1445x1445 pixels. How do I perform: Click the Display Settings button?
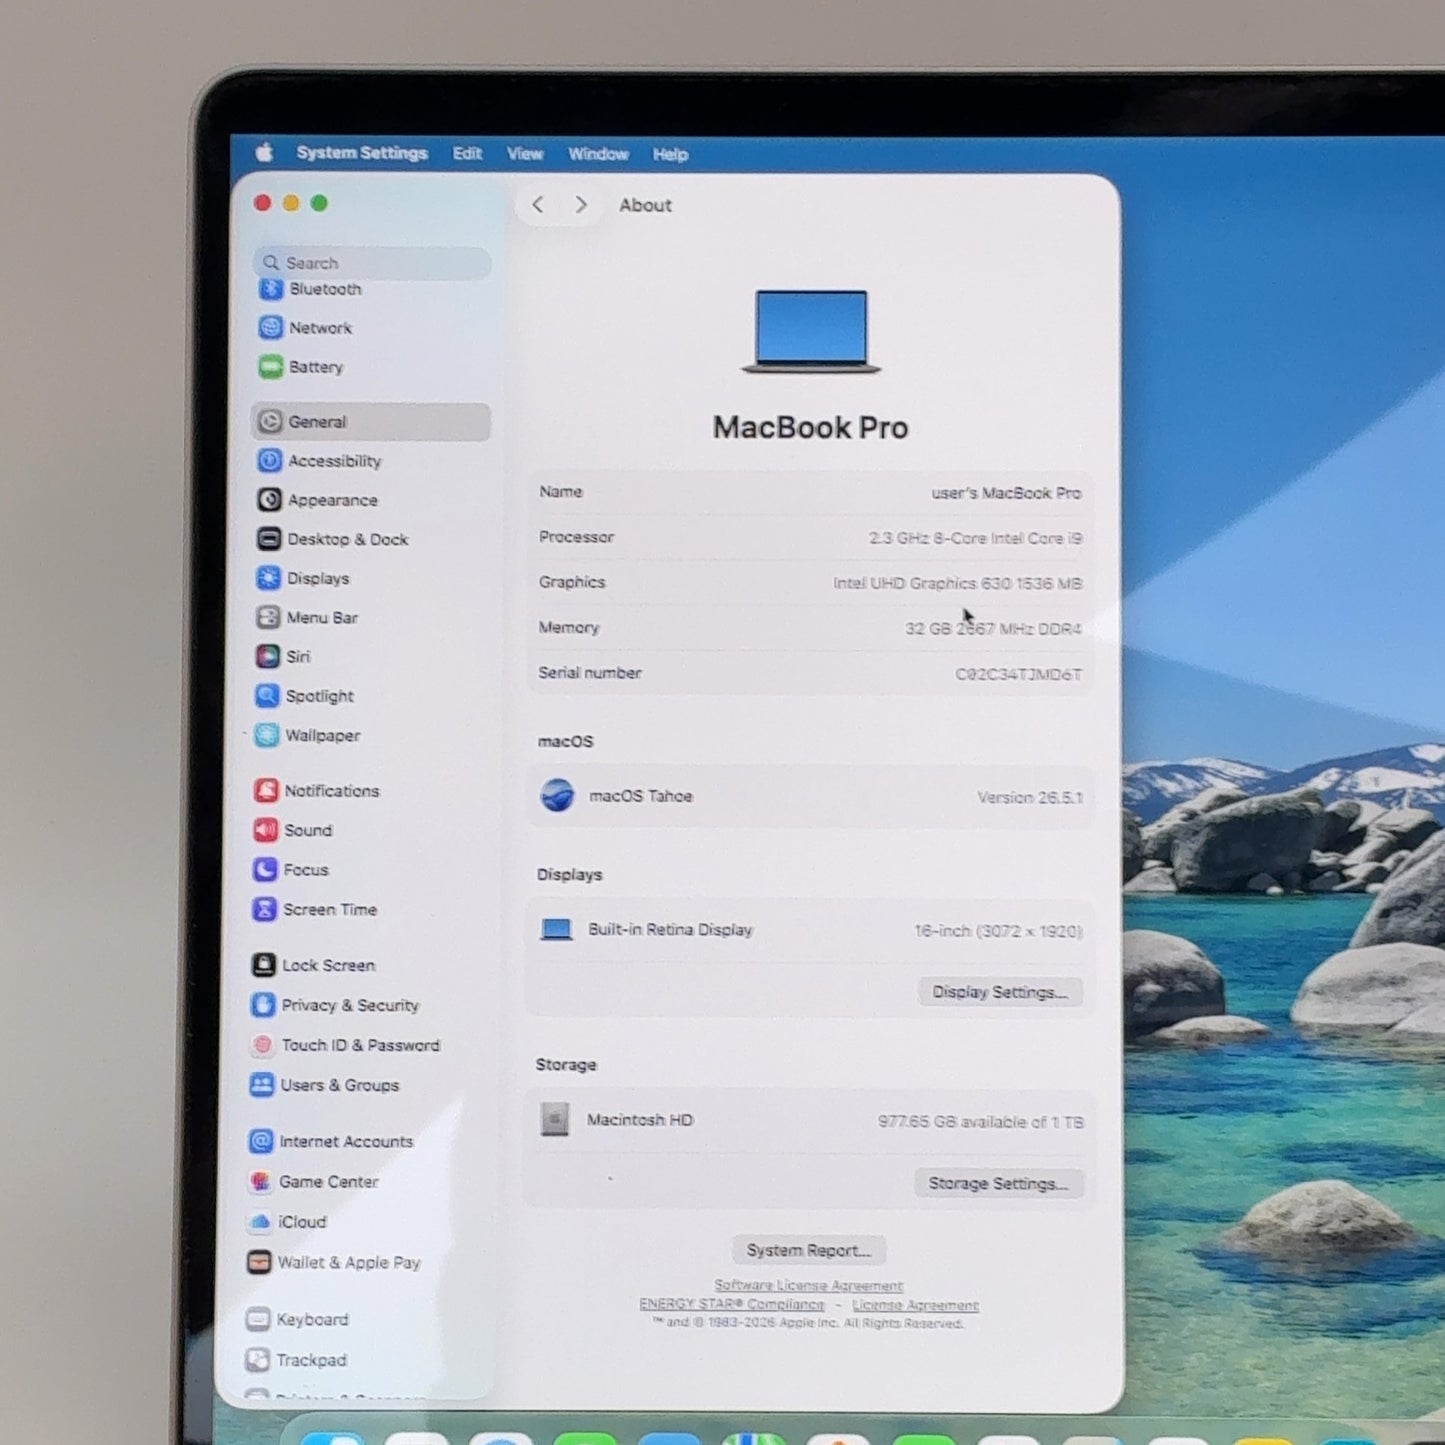[x=1000, y=992]
